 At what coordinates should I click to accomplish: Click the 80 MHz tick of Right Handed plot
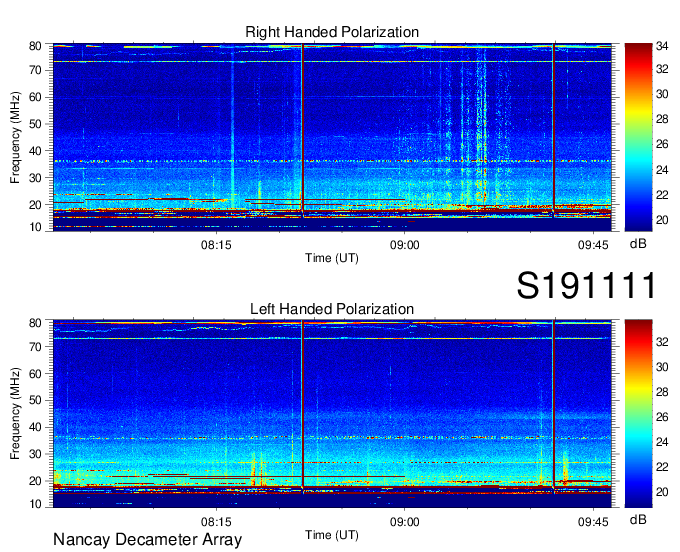(35, 46)
